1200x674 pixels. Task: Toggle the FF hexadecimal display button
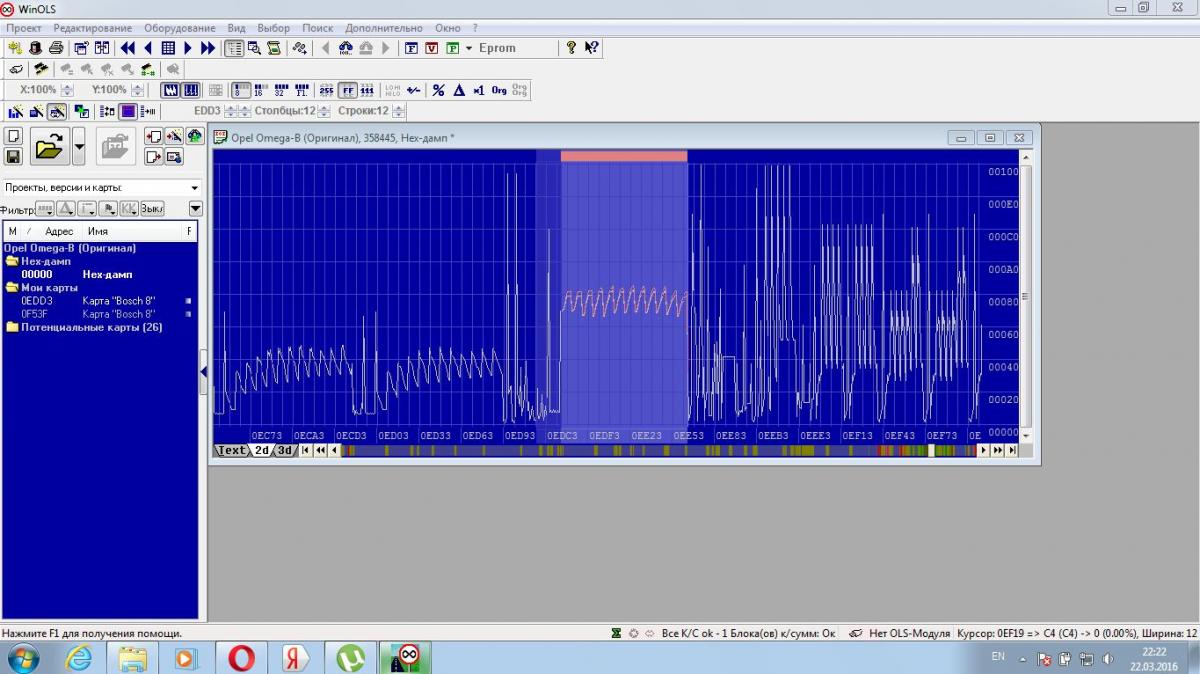[347, 90]
